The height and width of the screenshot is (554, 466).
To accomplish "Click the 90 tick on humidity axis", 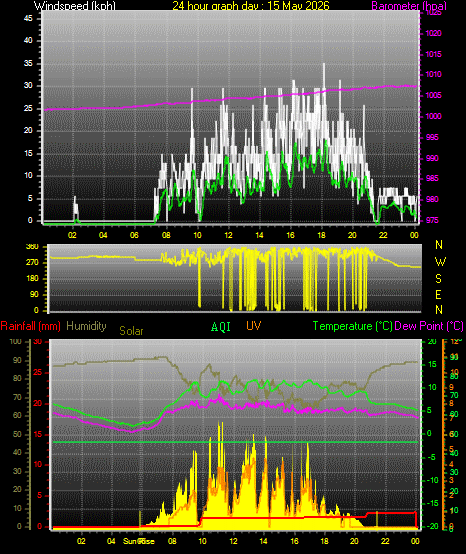I will [x=17, y=360].
